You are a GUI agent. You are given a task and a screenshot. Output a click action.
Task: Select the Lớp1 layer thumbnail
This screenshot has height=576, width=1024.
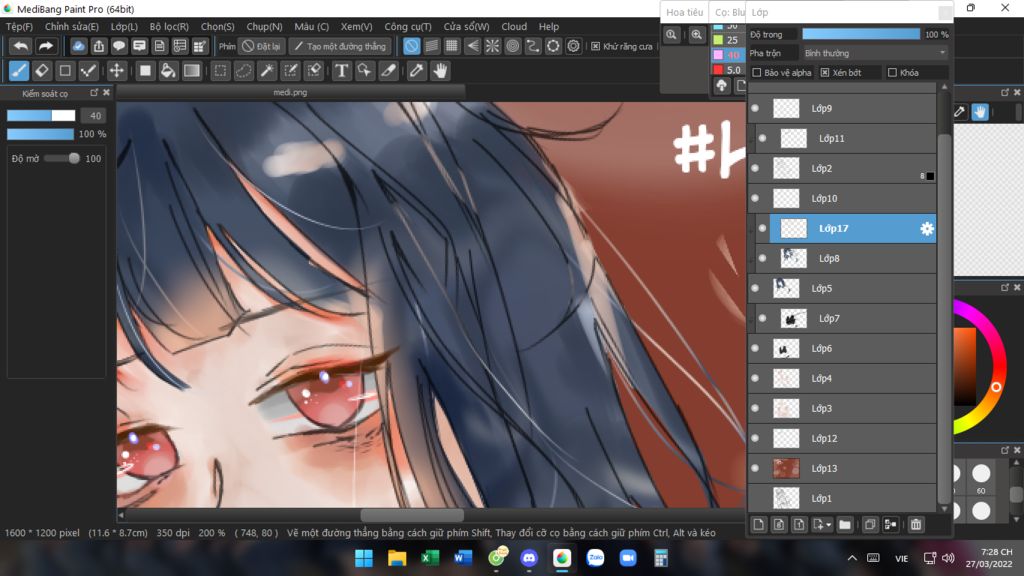coord(786,498)
